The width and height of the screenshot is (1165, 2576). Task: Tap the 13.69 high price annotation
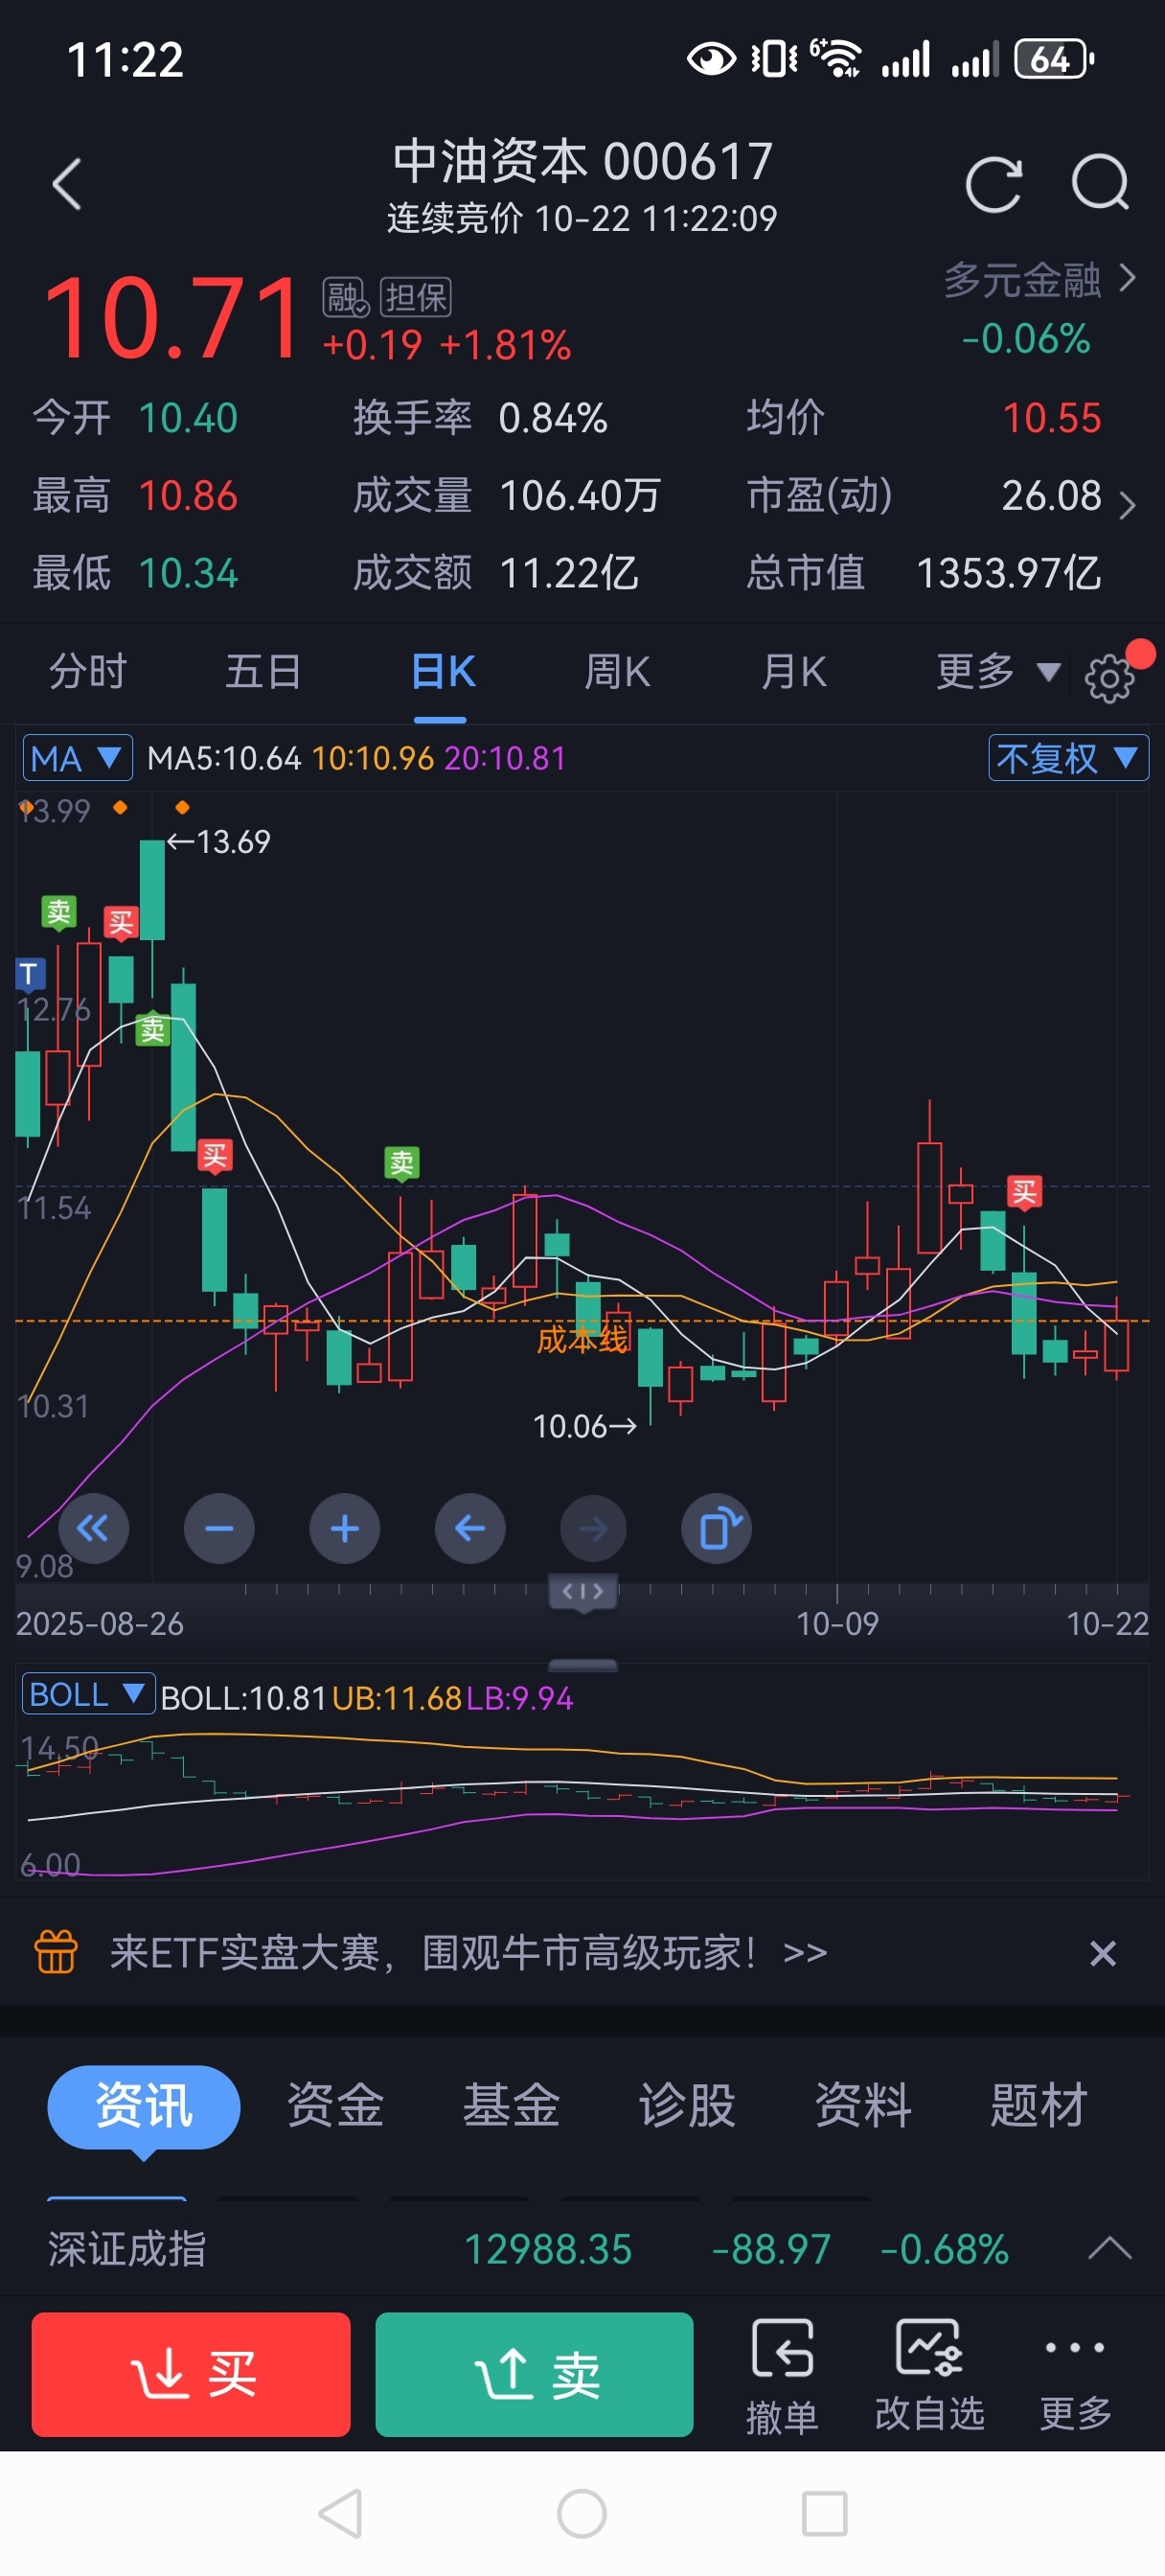pyautogui.click(x=218, y=842)
